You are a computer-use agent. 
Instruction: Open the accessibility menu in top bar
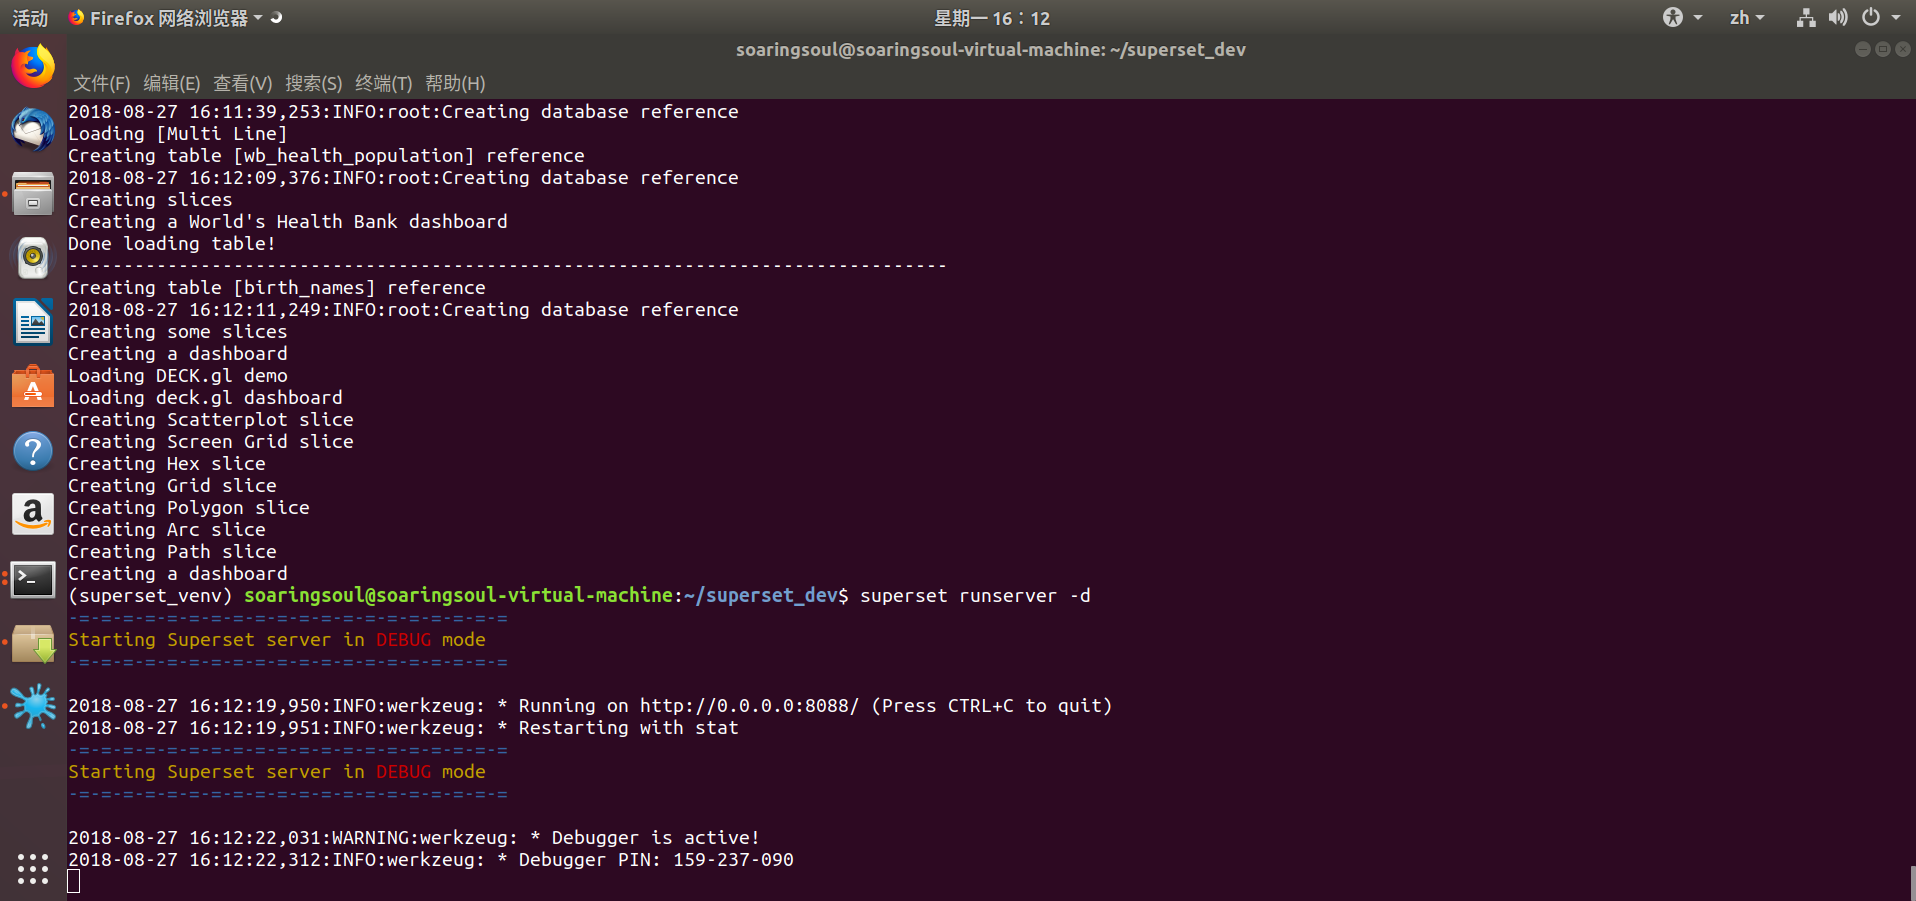coord(1682,17)
